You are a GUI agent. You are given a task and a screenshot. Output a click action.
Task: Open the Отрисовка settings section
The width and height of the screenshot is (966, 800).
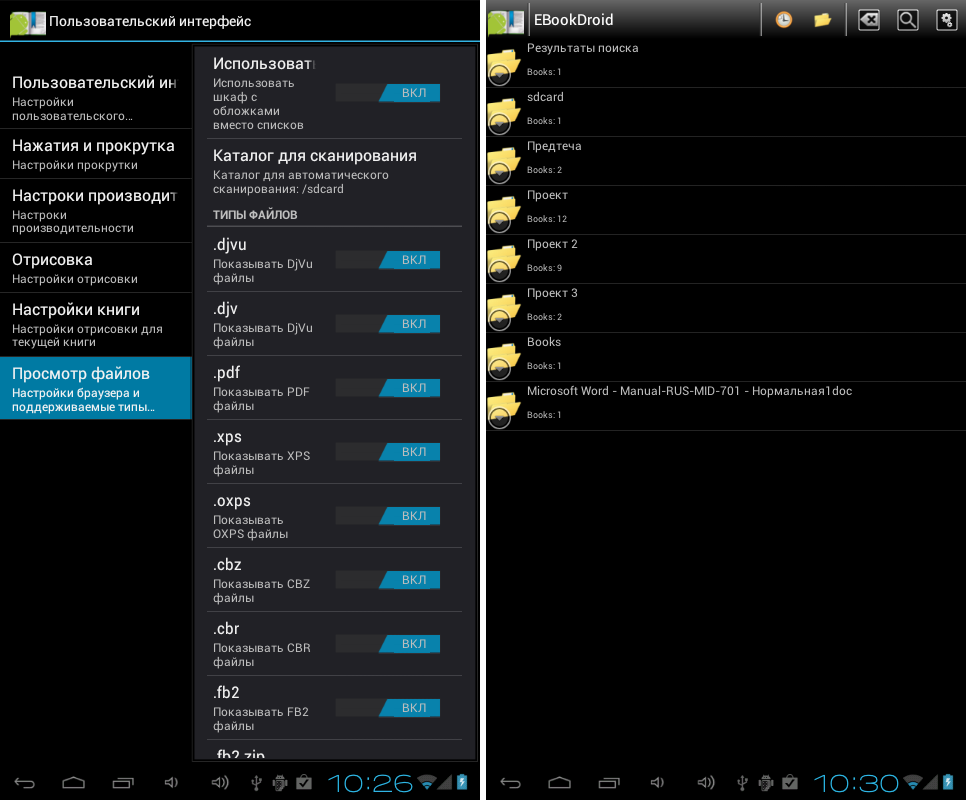(x=95, y=268)
